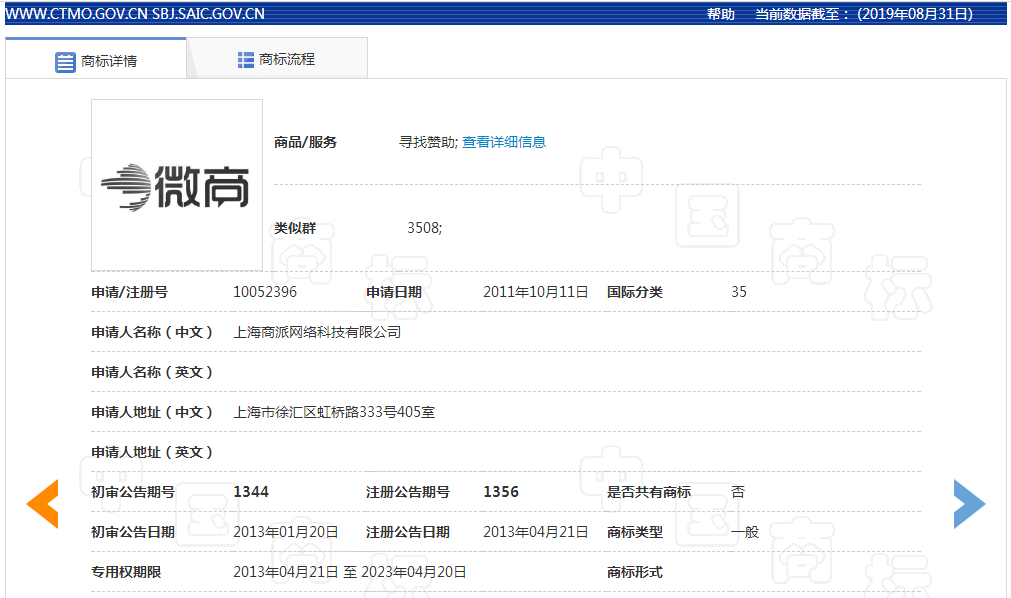Click the 申请/注册号 label
This screenshot has height=598, width=1011.
pos(130,292)
